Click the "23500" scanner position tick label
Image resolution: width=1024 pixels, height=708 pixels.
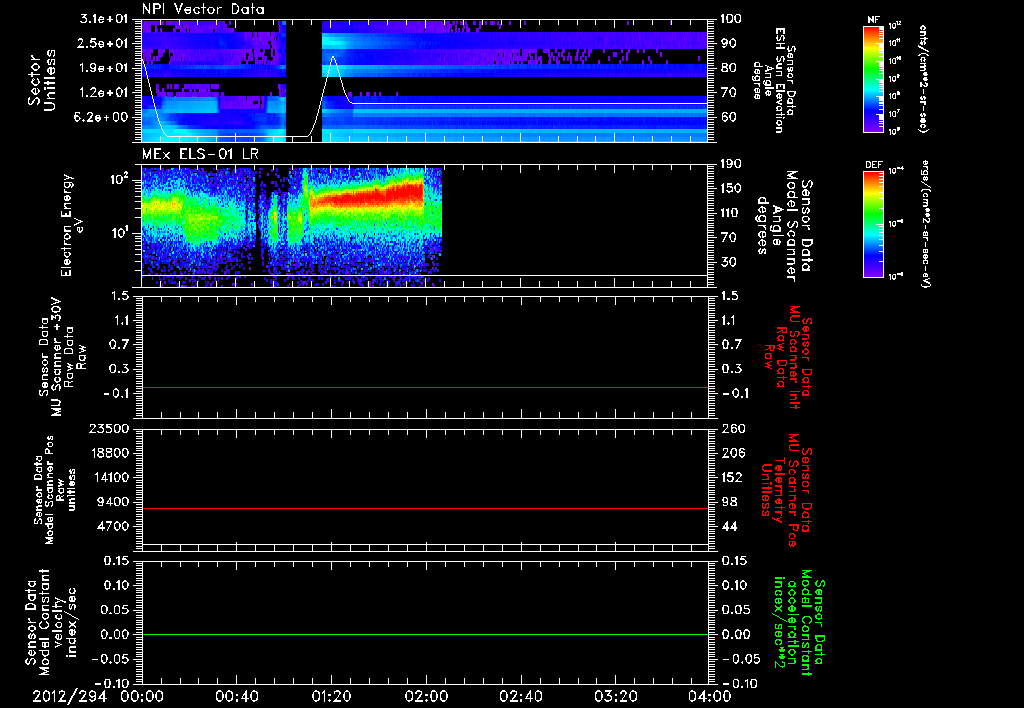pyautogui.click(x=110, y=428)
